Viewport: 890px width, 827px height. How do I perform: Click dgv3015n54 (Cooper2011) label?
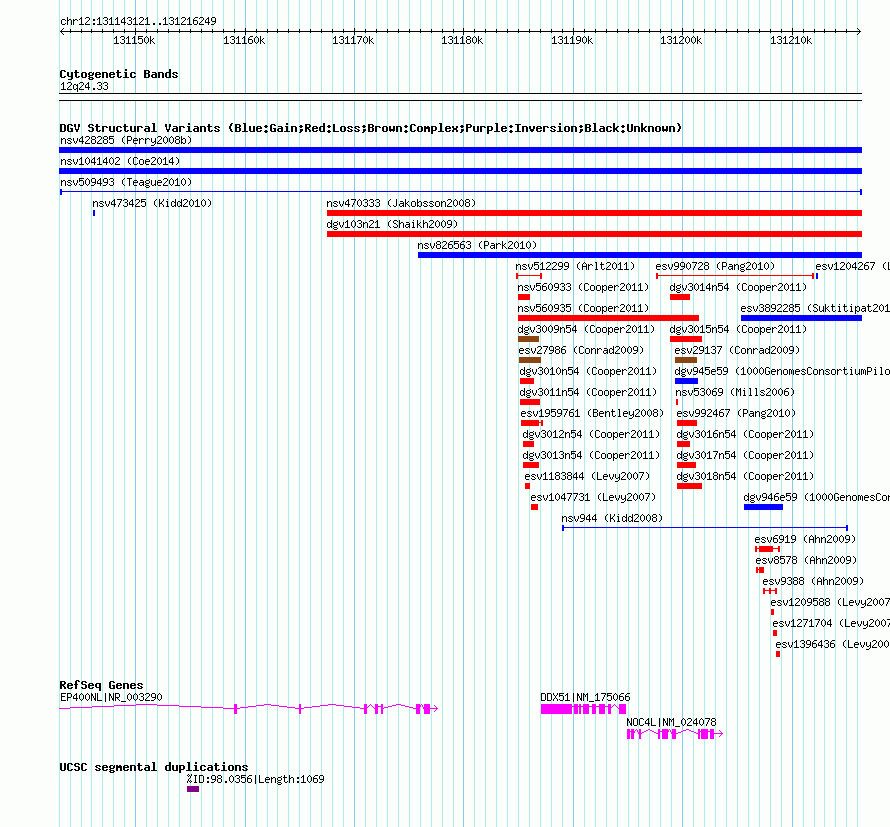(x=738, y=329)
